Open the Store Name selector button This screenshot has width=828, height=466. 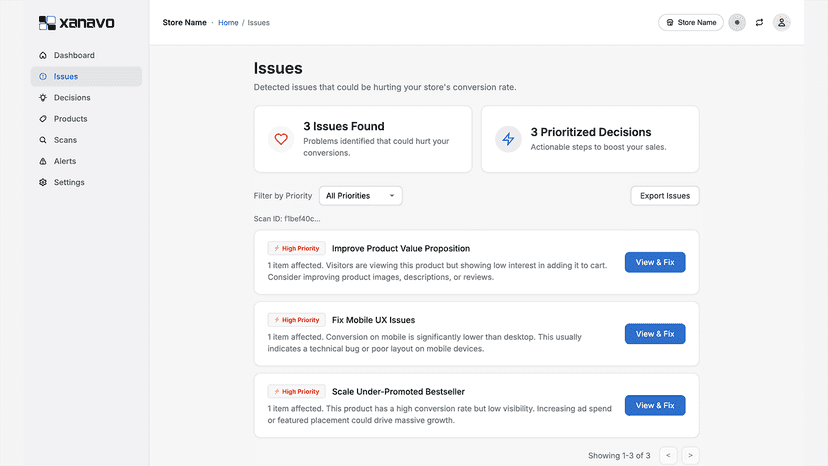pos(691,23)
